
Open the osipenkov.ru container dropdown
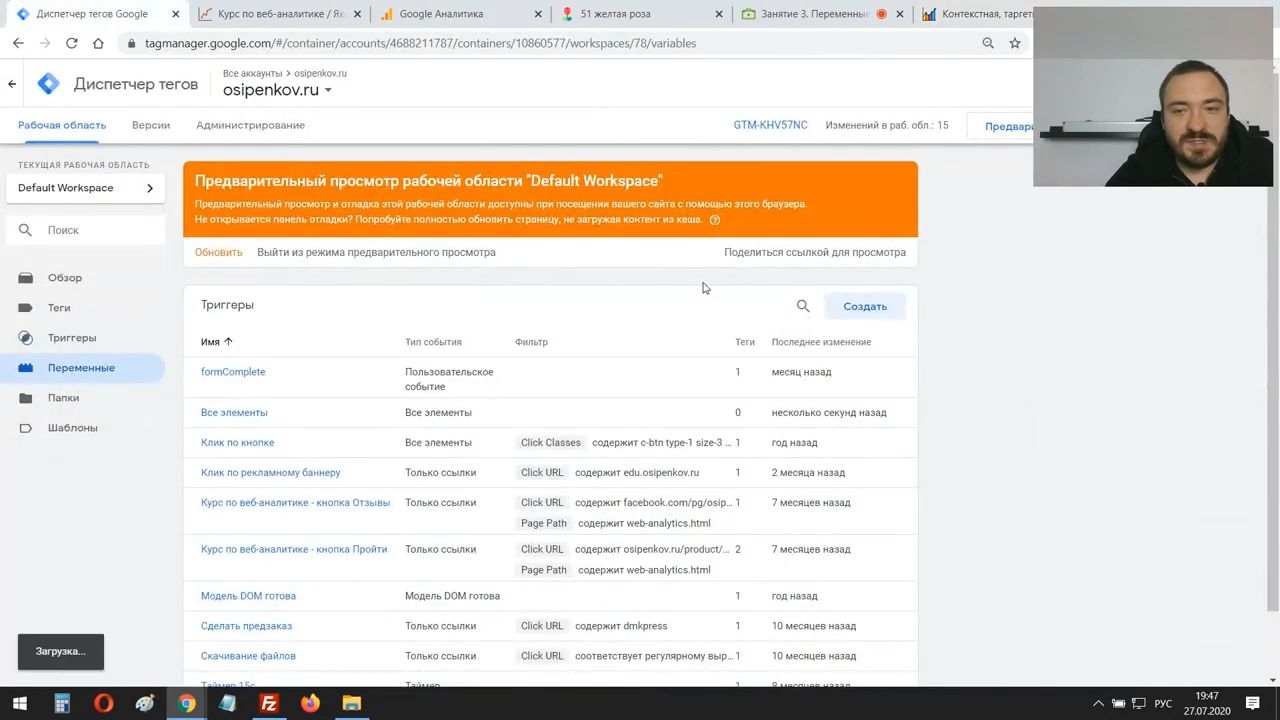tap(277, 90)
